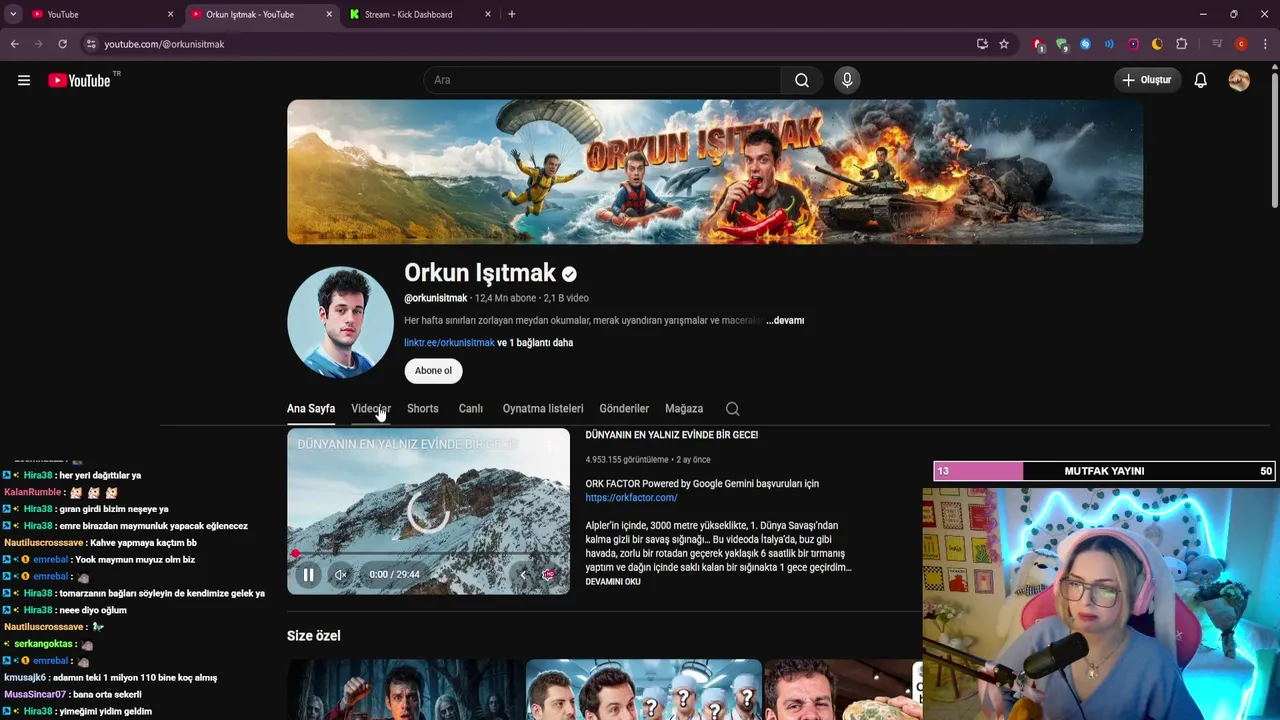
Task: Open the Videolar channel tab
Action: point(370,408)
